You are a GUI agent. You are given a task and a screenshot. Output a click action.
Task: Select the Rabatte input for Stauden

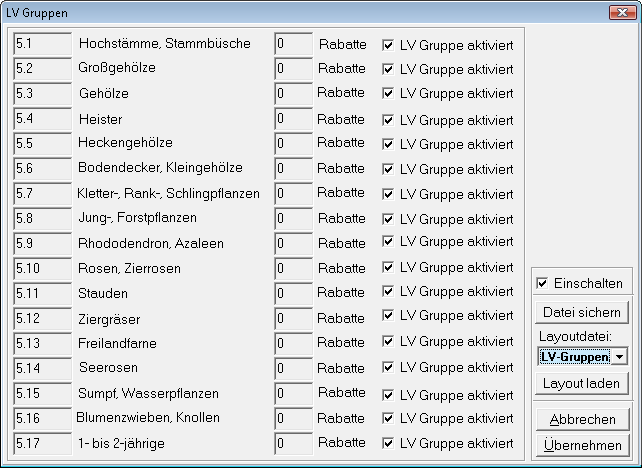[x=292, y=293]
